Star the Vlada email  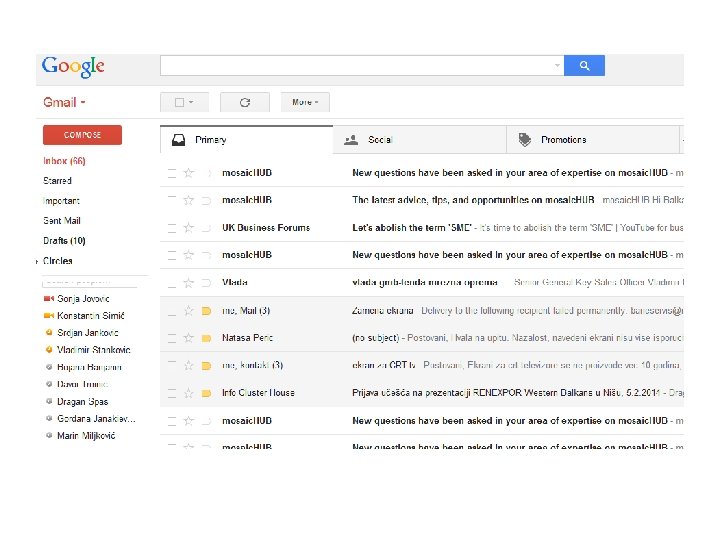click(188, 282)
